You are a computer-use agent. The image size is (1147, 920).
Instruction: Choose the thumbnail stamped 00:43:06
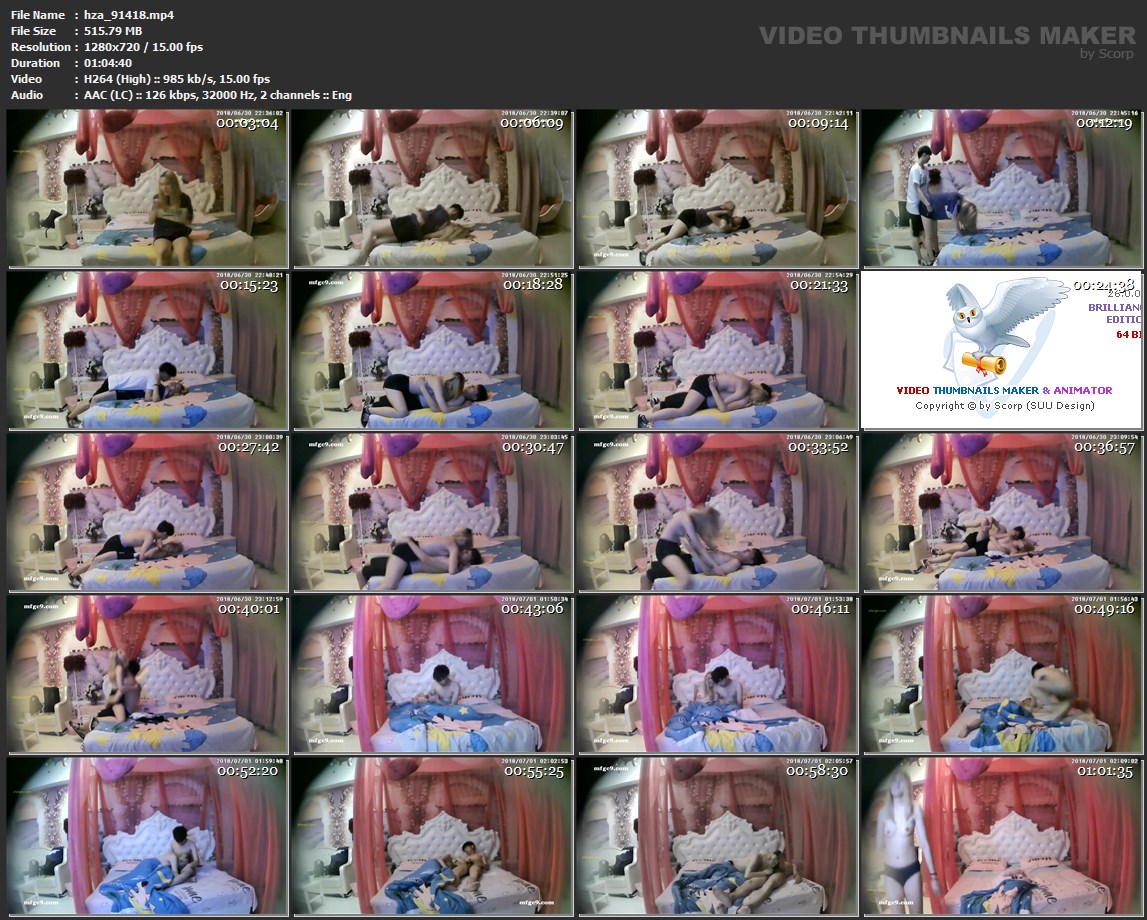pos(433,674)
